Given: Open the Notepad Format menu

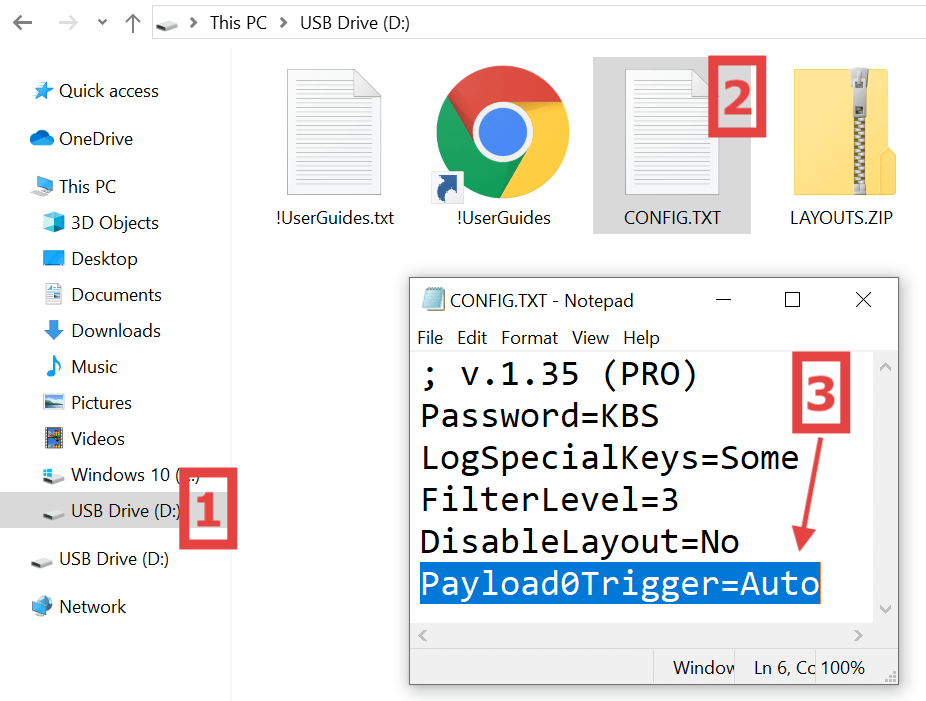Looking at the screenshot, I should click(x=529, y=338).
